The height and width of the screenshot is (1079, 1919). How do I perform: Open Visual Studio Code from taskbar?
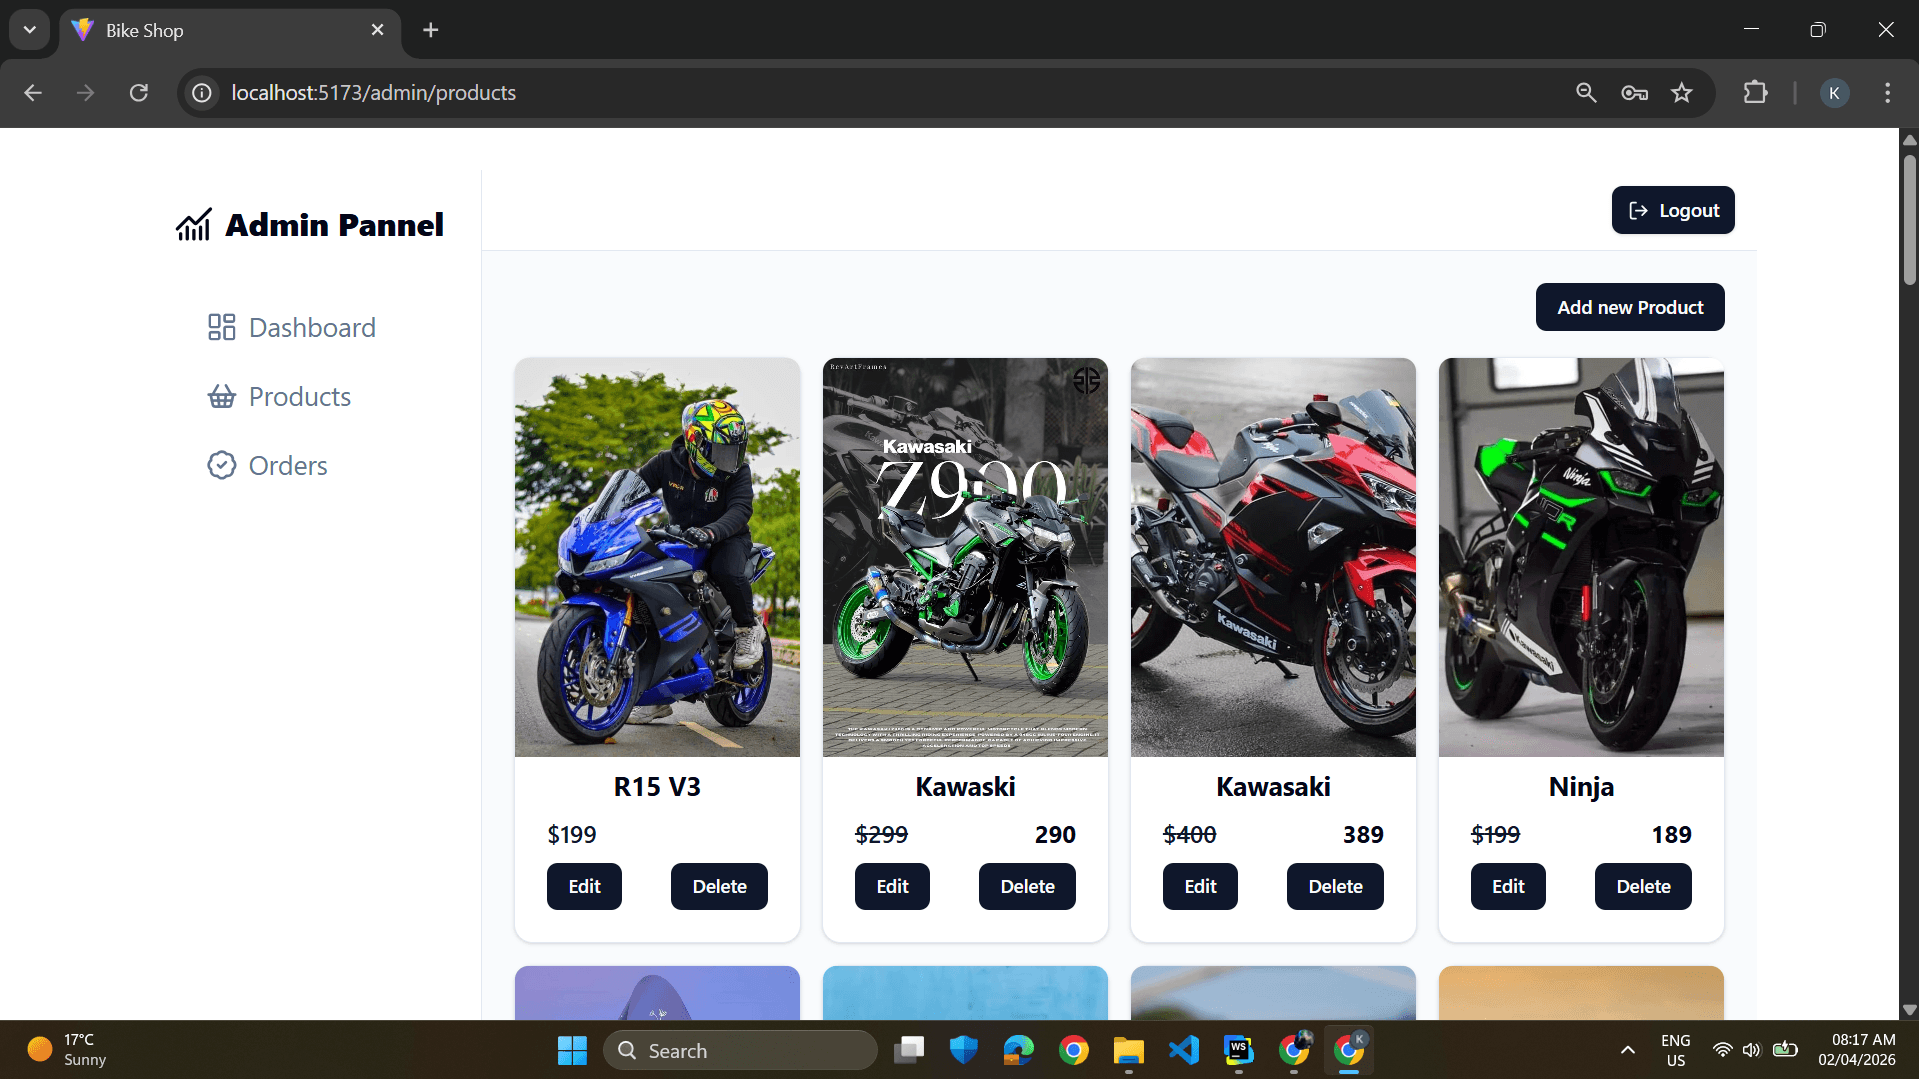click(x=1184, y=1050)
